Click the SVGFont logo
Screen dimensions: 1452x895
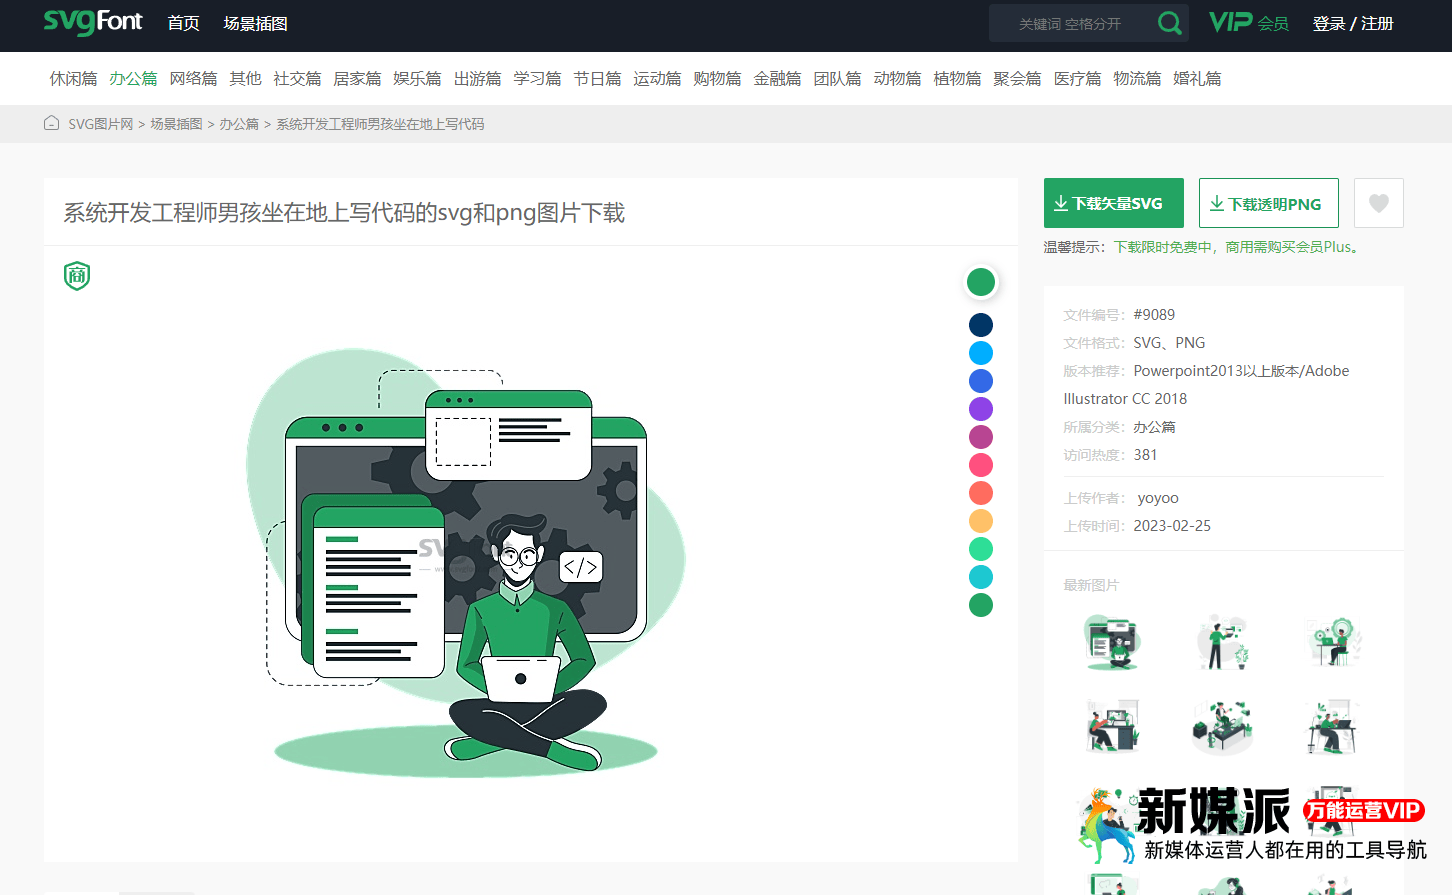pyautogui.click(x=92, y=22)
